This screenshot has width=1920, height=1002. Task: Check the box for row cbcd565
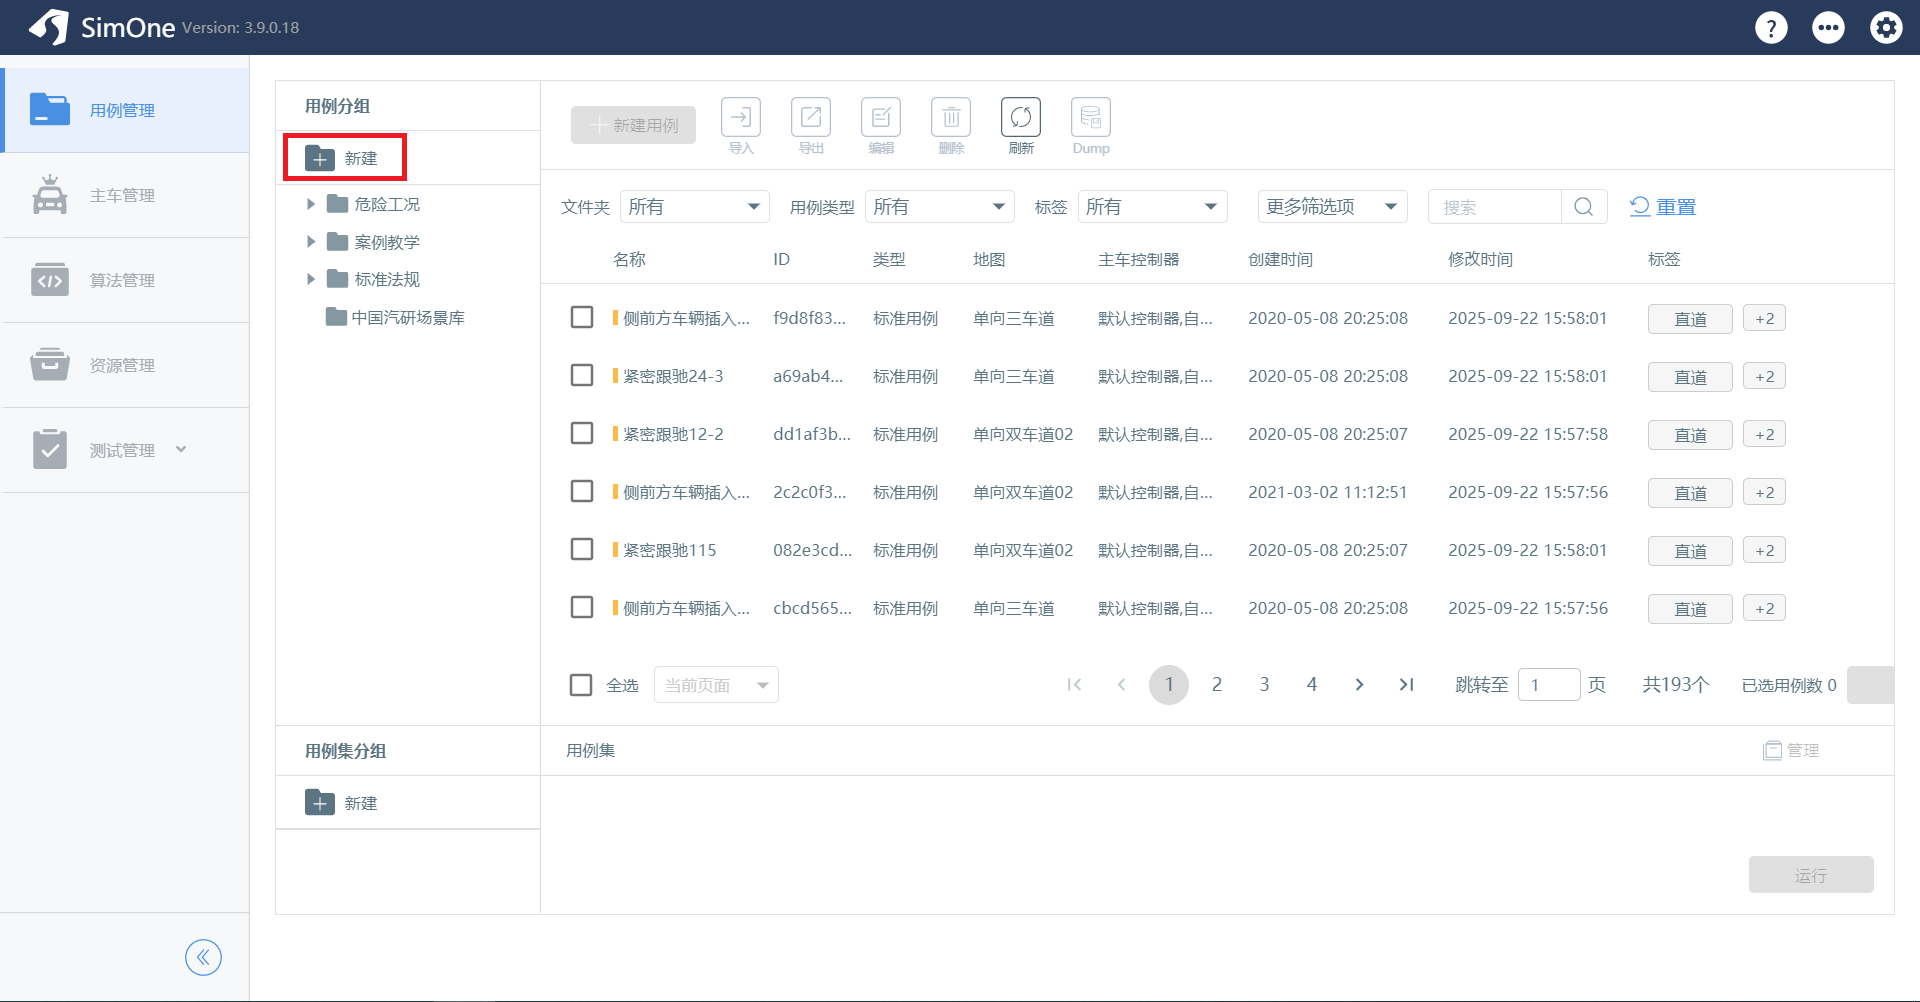(582, 607)
